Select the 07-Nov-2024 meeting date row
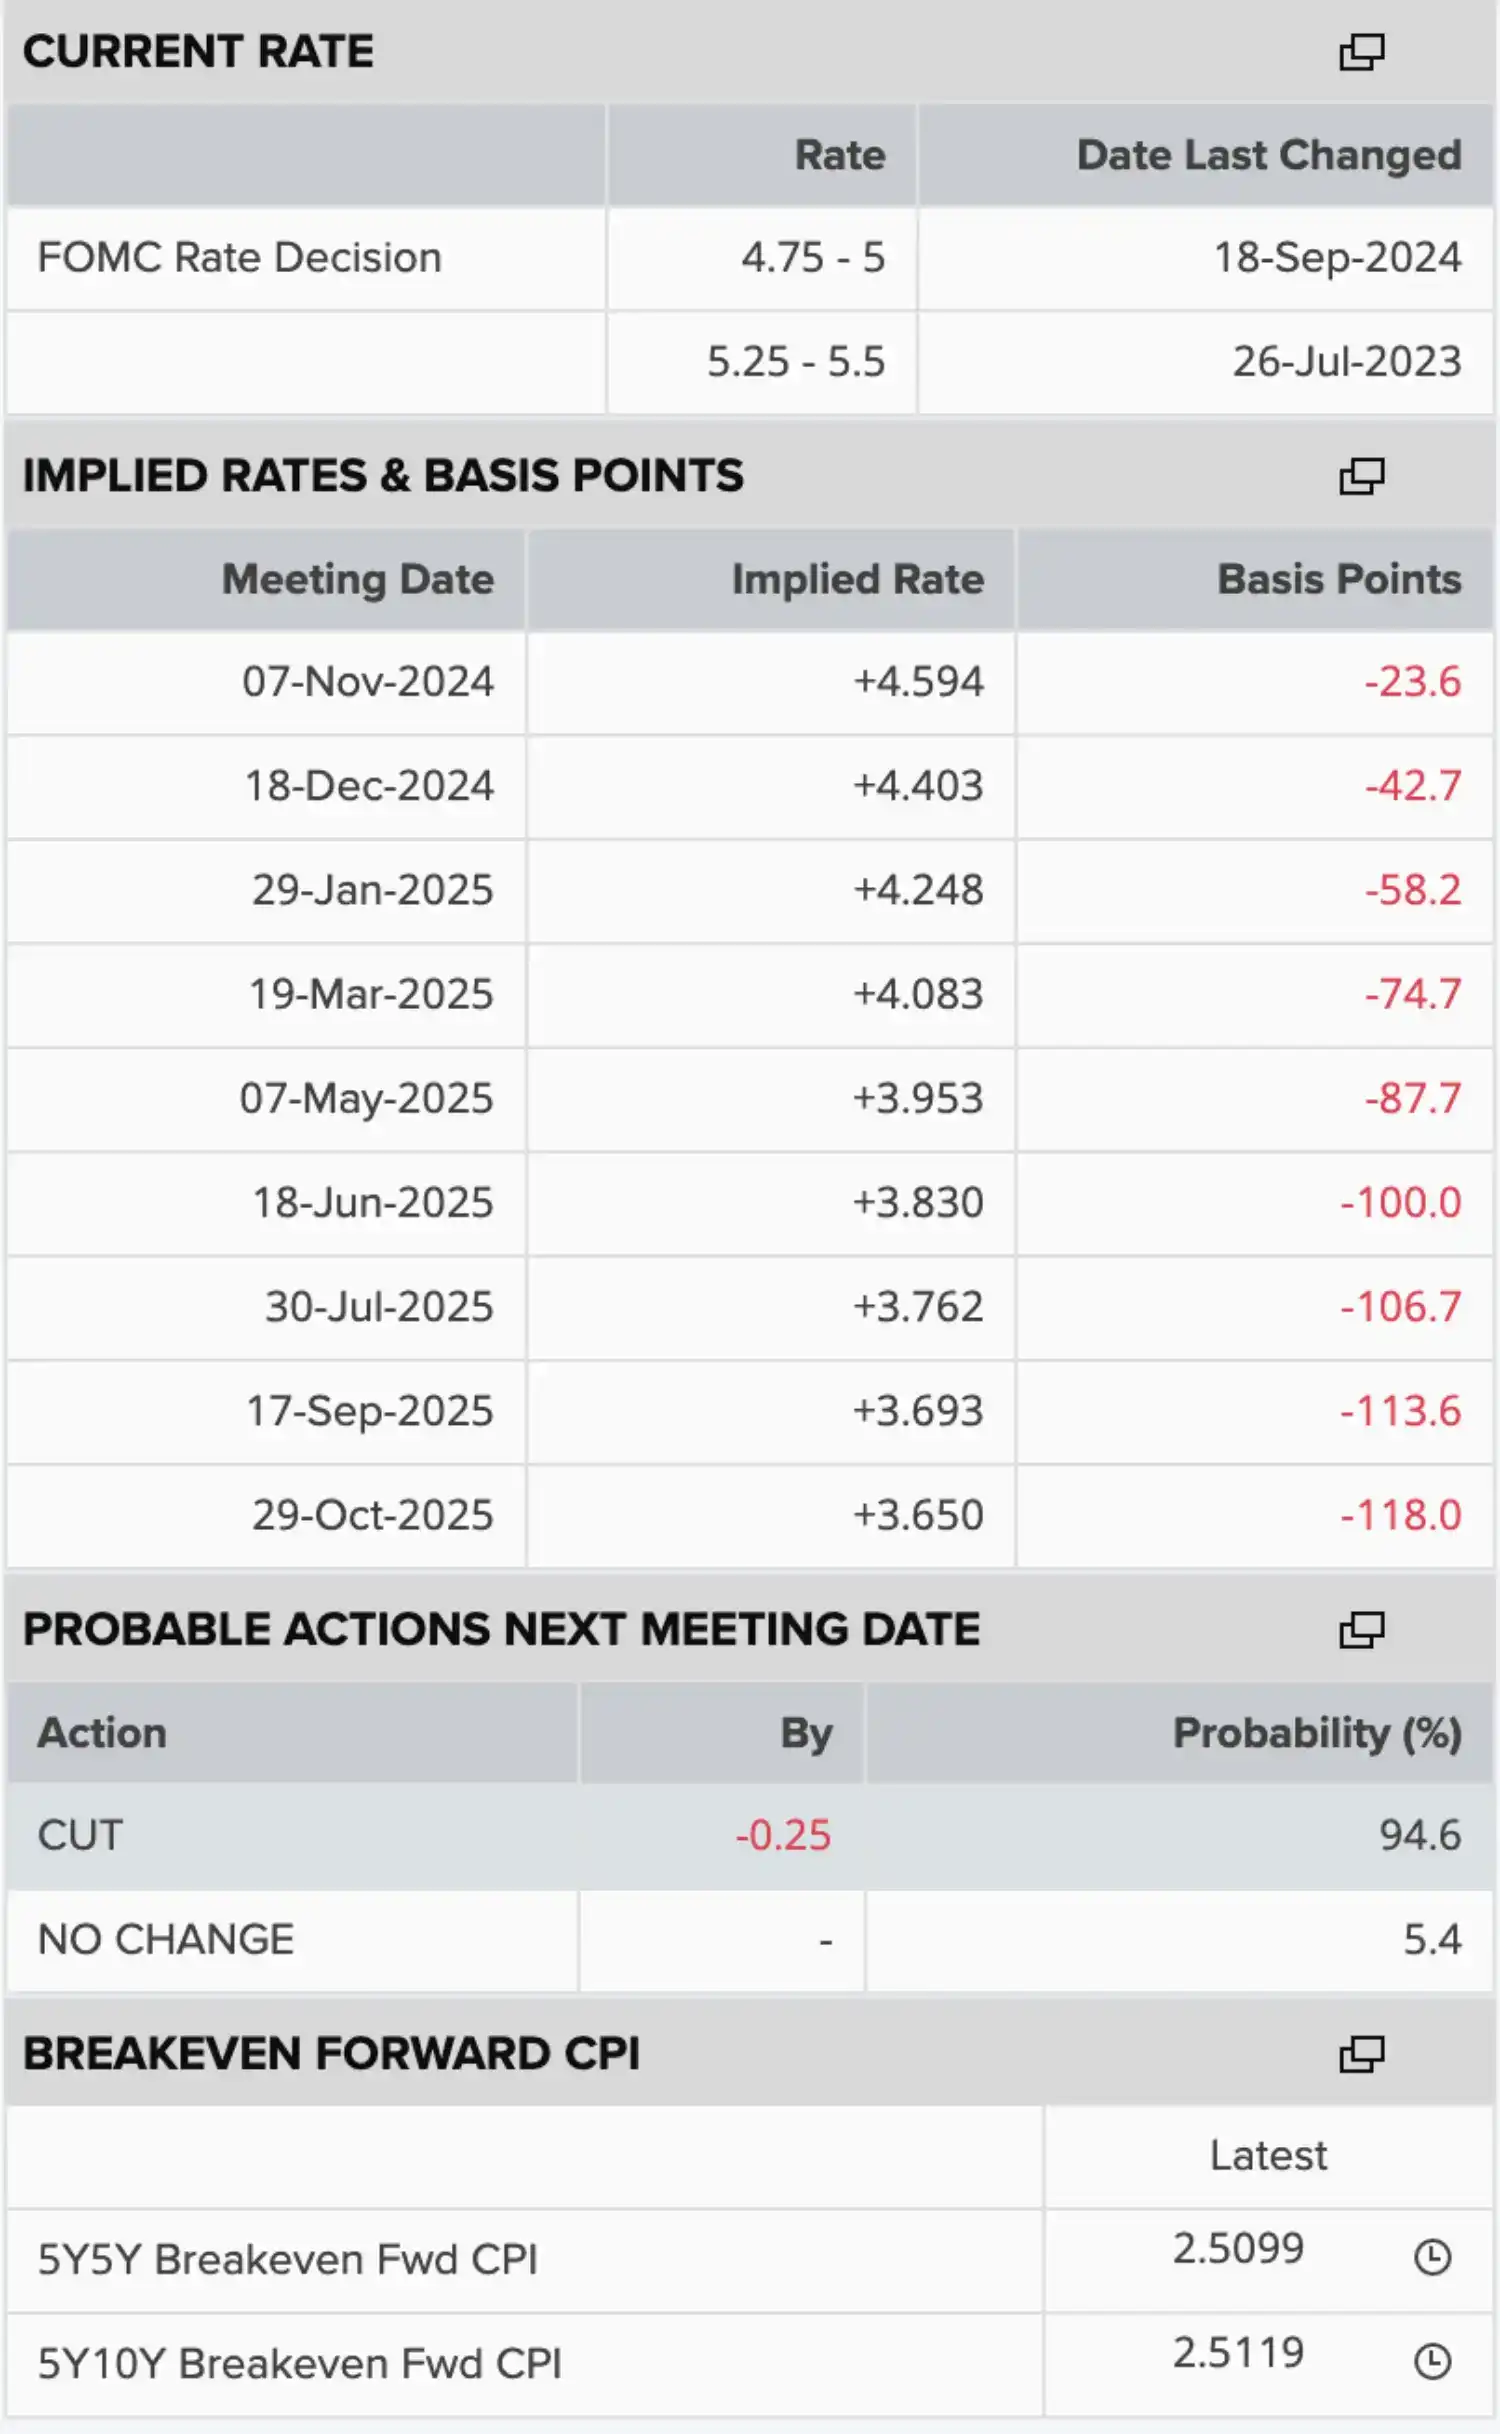Viewport: 1500px width, 2434px height. [750, 682]
